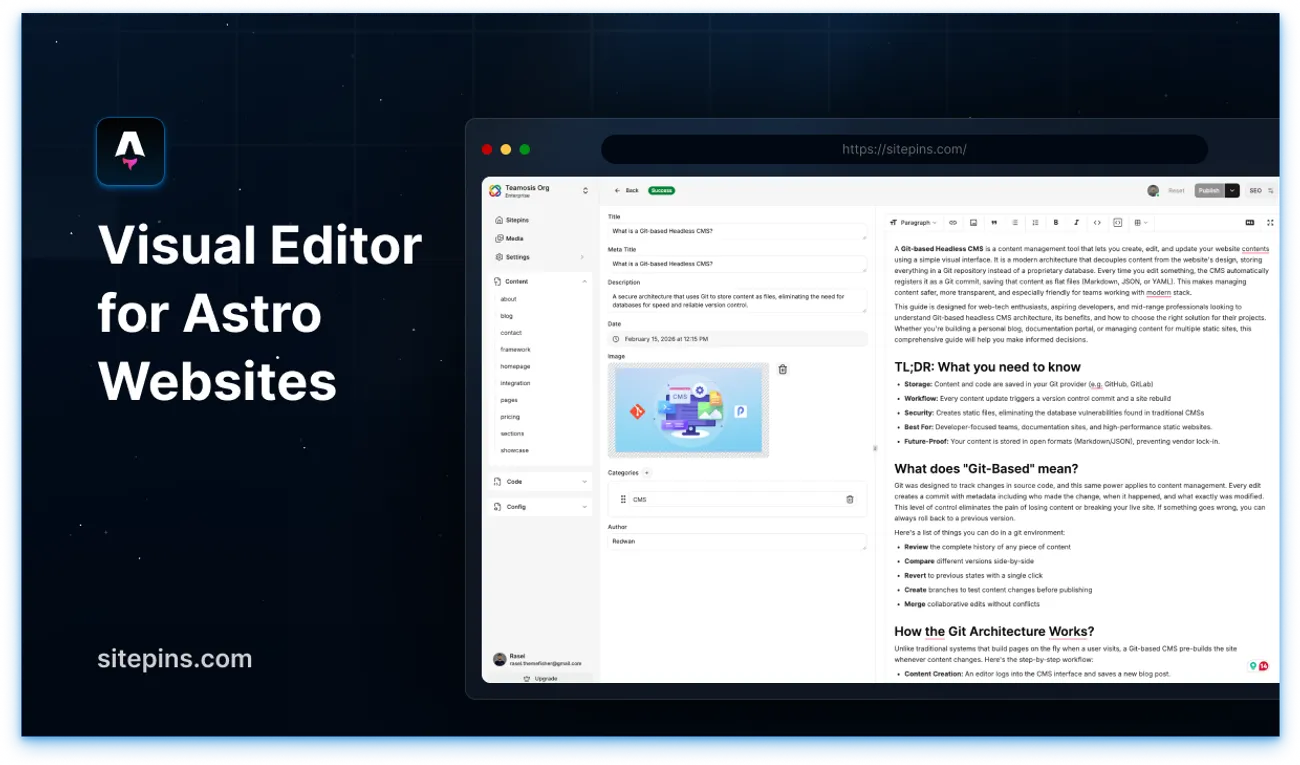Open the Paragraph style dropdown

point(917,222)
